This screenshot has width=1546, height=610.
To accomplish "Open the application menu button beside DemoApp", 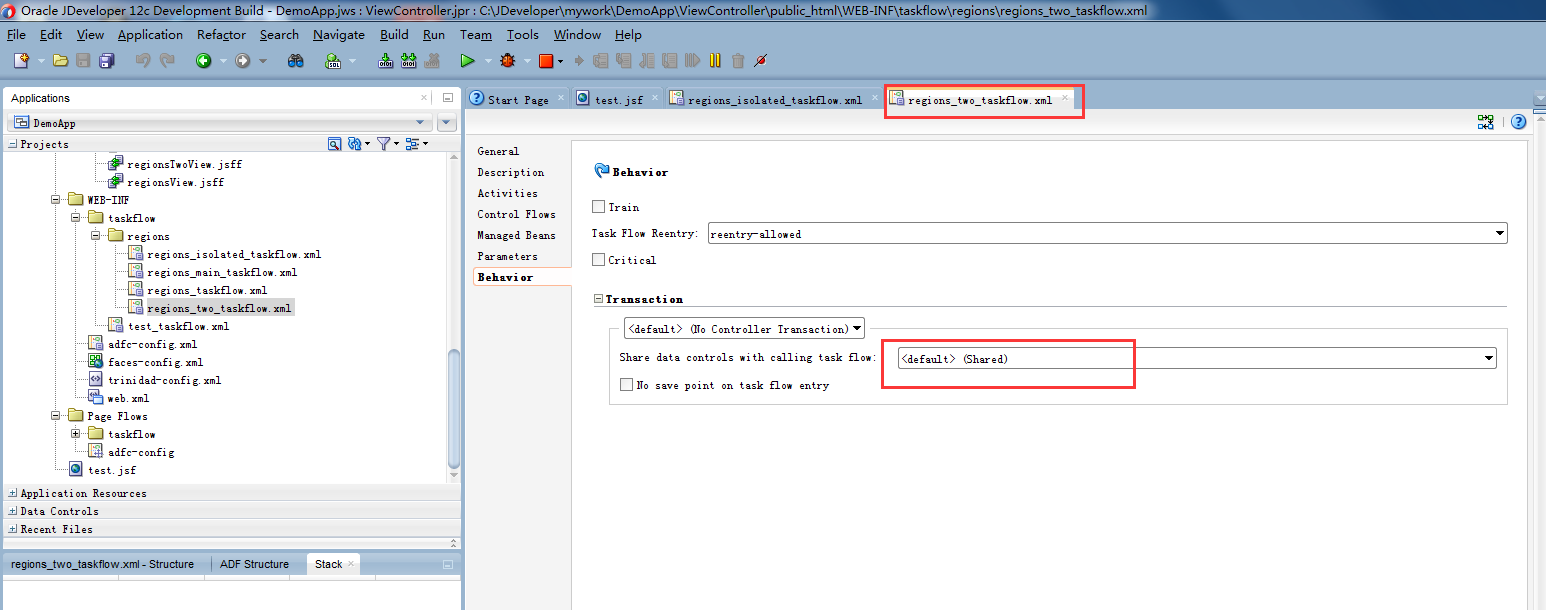I will pyautogui.click(x=447, y=123).
